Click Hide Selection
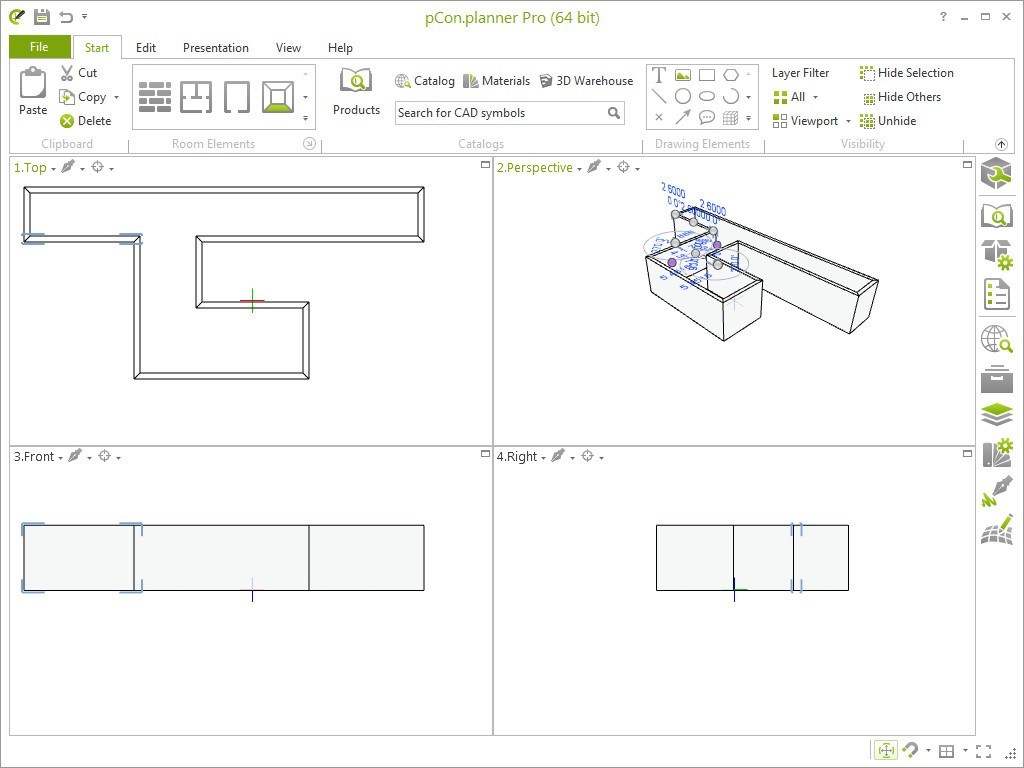This screenshot has width=1024, height=768. click(x=906, y=73)
